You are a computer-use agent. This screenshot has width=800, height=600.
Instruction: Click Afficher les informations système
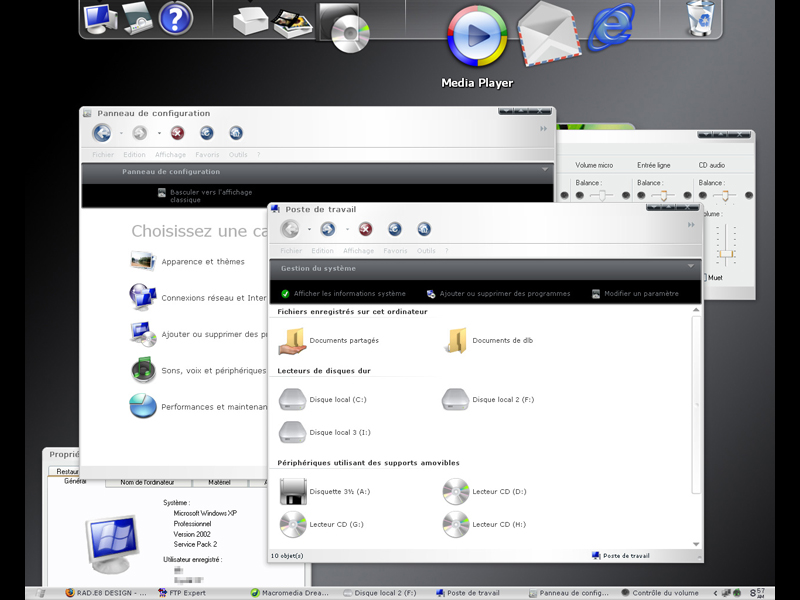pyautogui.click(x=343, y=293)
